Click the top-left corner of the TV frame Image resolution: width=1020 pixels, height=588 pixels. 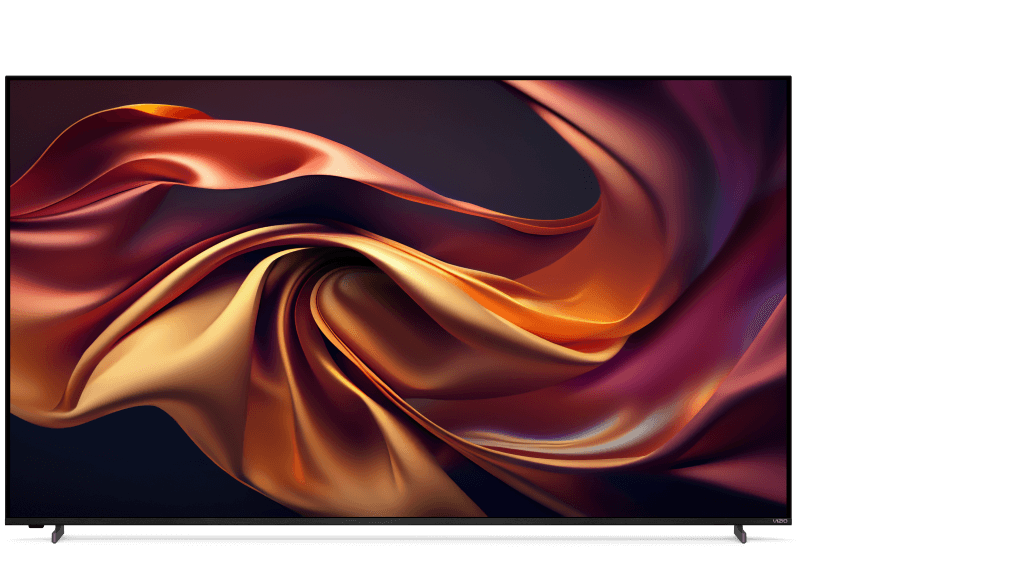pos(7,78)
